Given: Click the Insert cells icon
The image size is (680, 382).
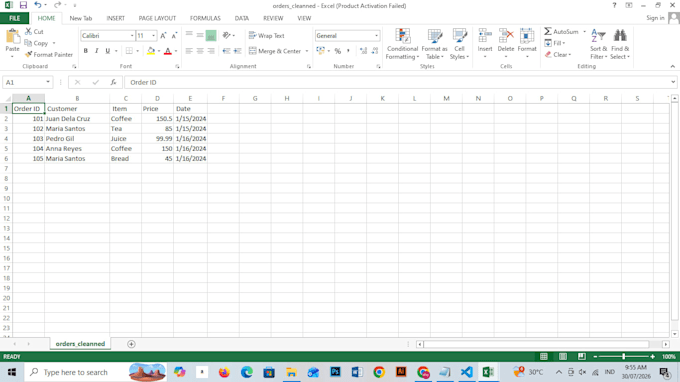Looking at the screenshot, I should point(485,36).
